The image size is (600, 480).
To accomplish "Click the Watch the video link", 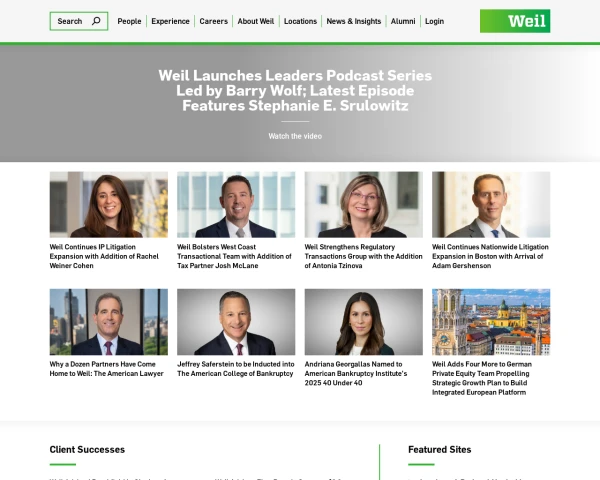I will (x=295, y=136).
